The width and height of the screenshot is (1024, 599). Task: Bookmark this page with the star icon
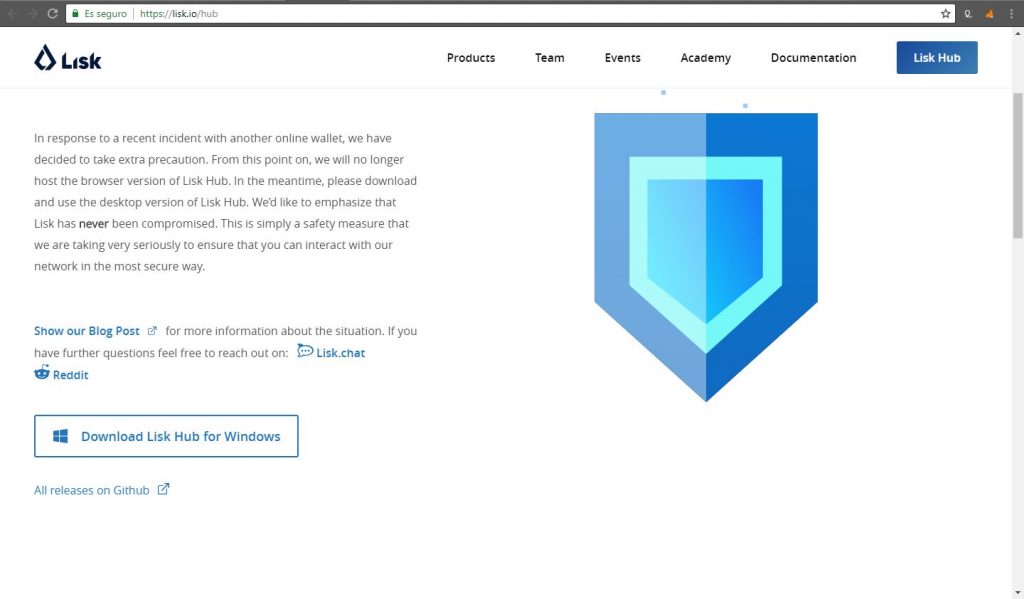pyautogui.click(x=945, y=13)
